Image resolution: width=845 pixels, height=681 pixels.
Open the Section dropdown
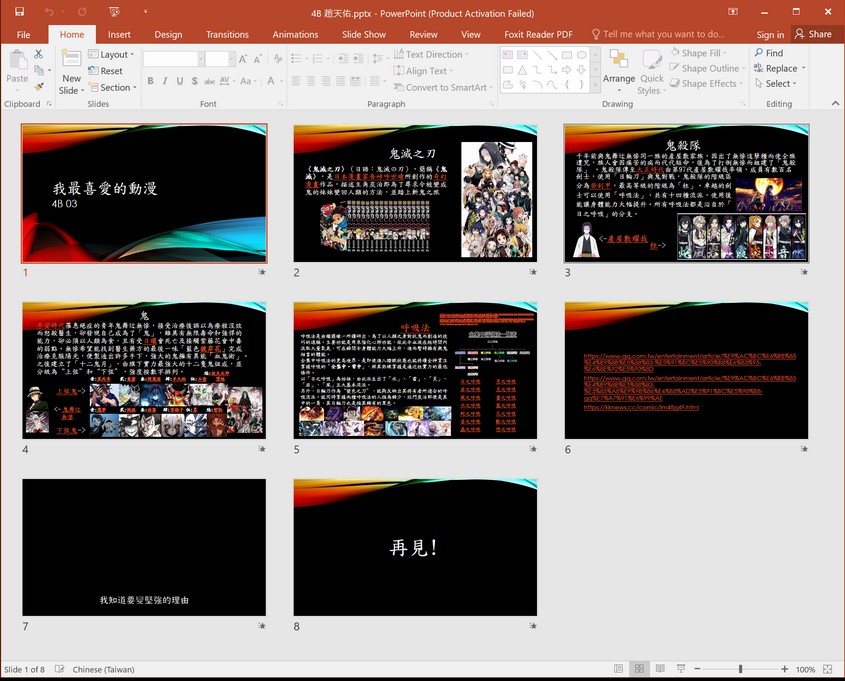point(112,87)
